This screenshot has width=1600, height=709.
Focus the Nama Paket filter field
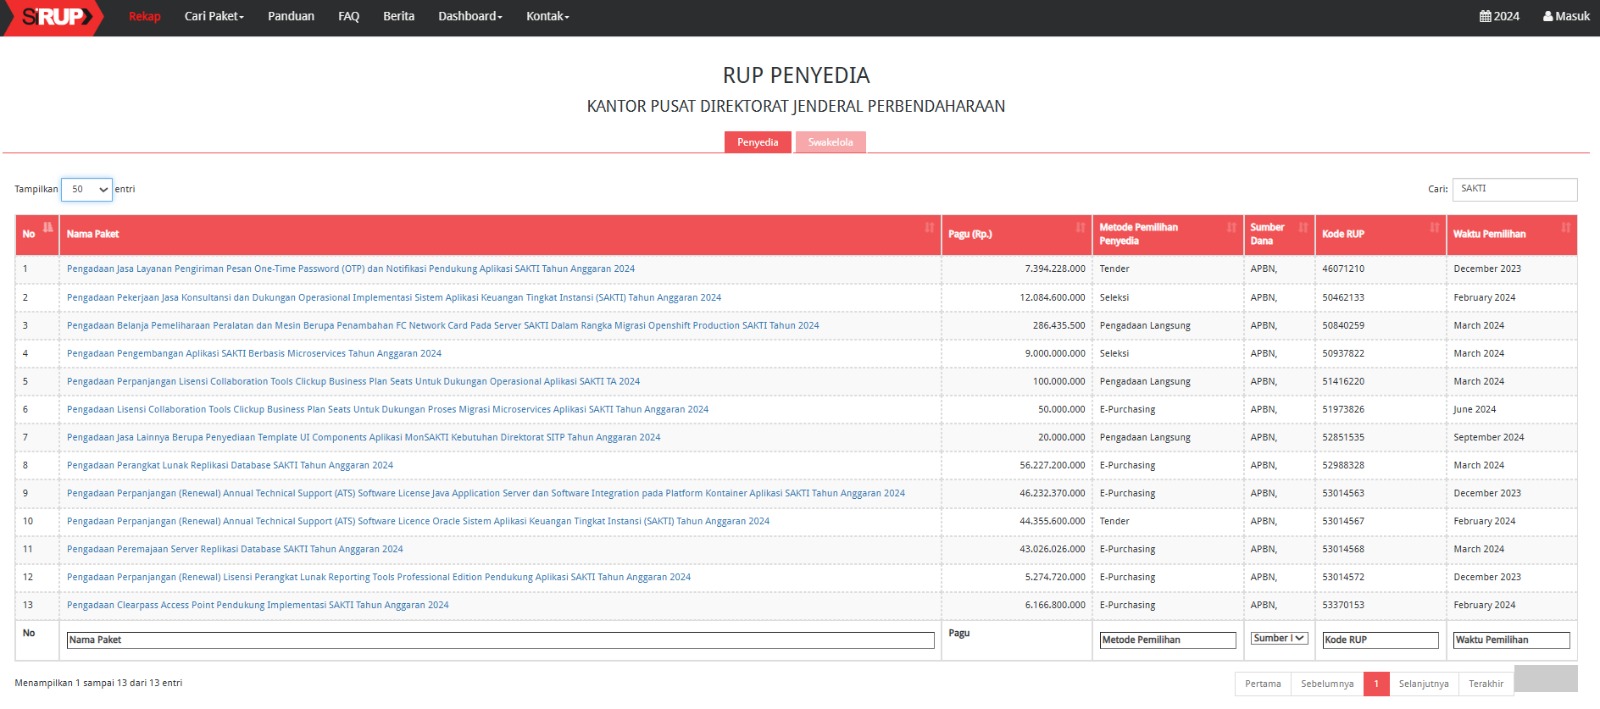tap(500, 640)
